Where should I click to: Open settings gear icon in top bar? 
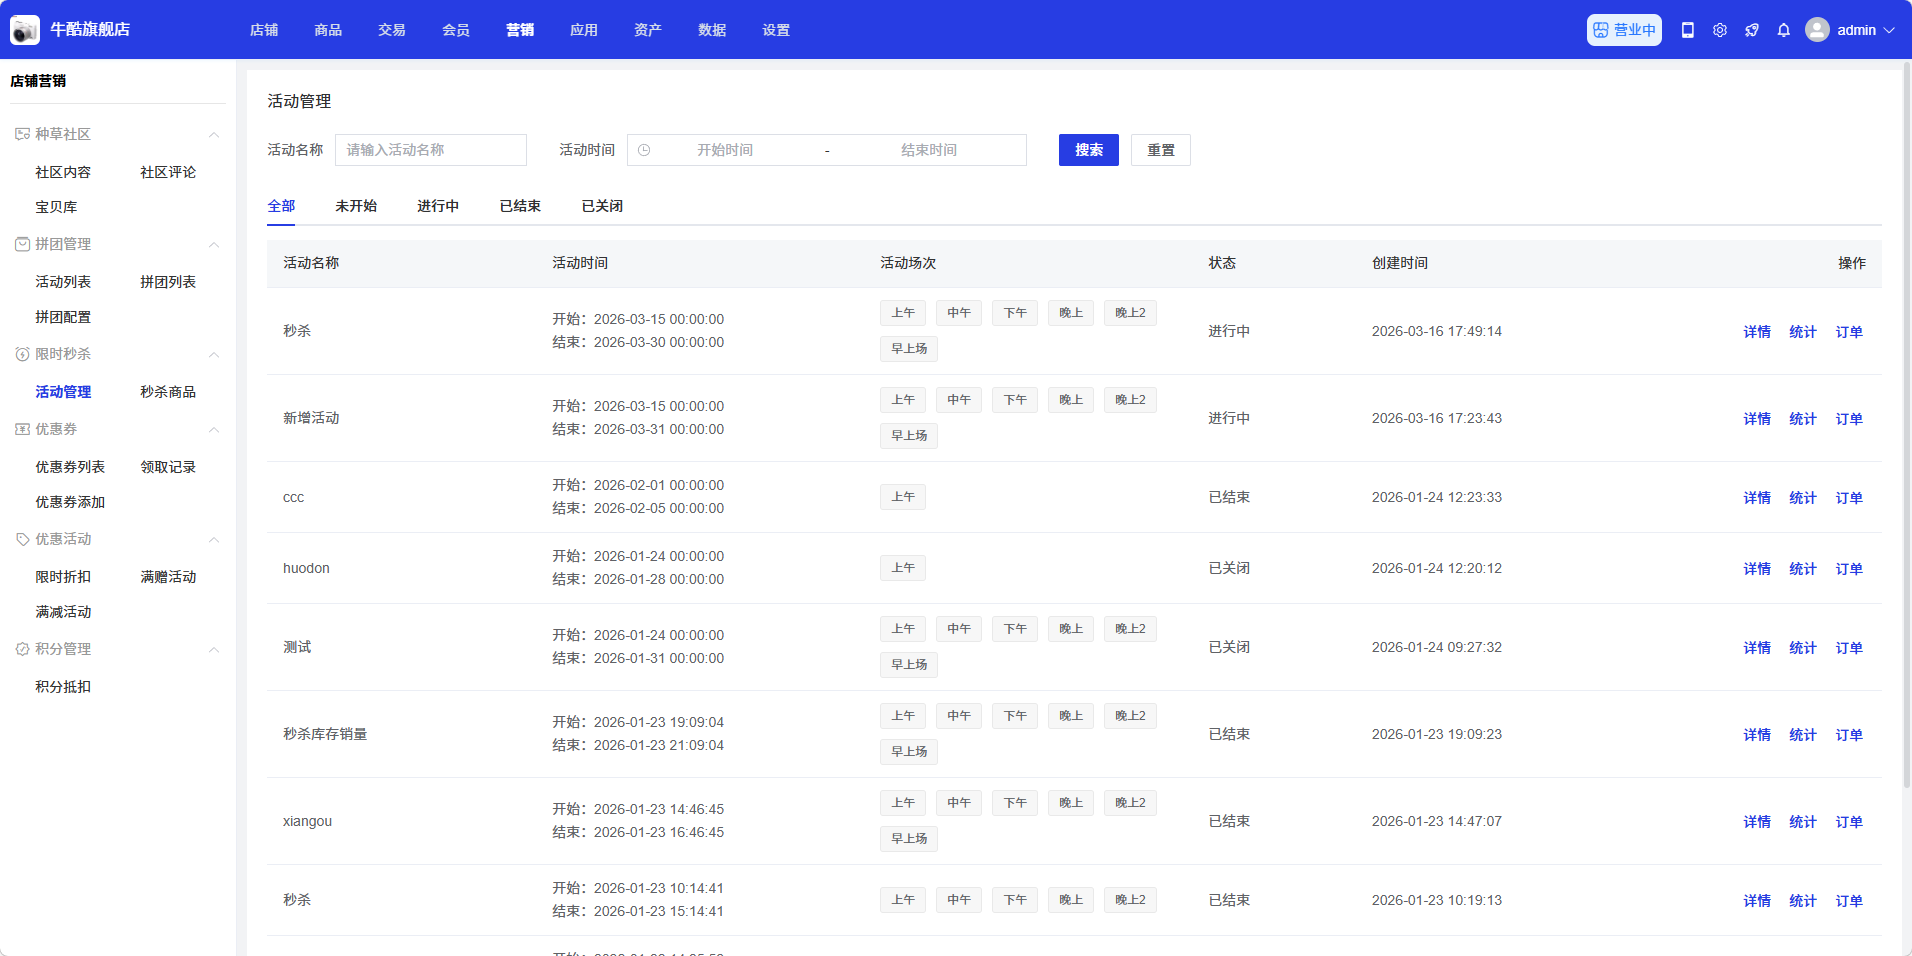(1720, 30)
